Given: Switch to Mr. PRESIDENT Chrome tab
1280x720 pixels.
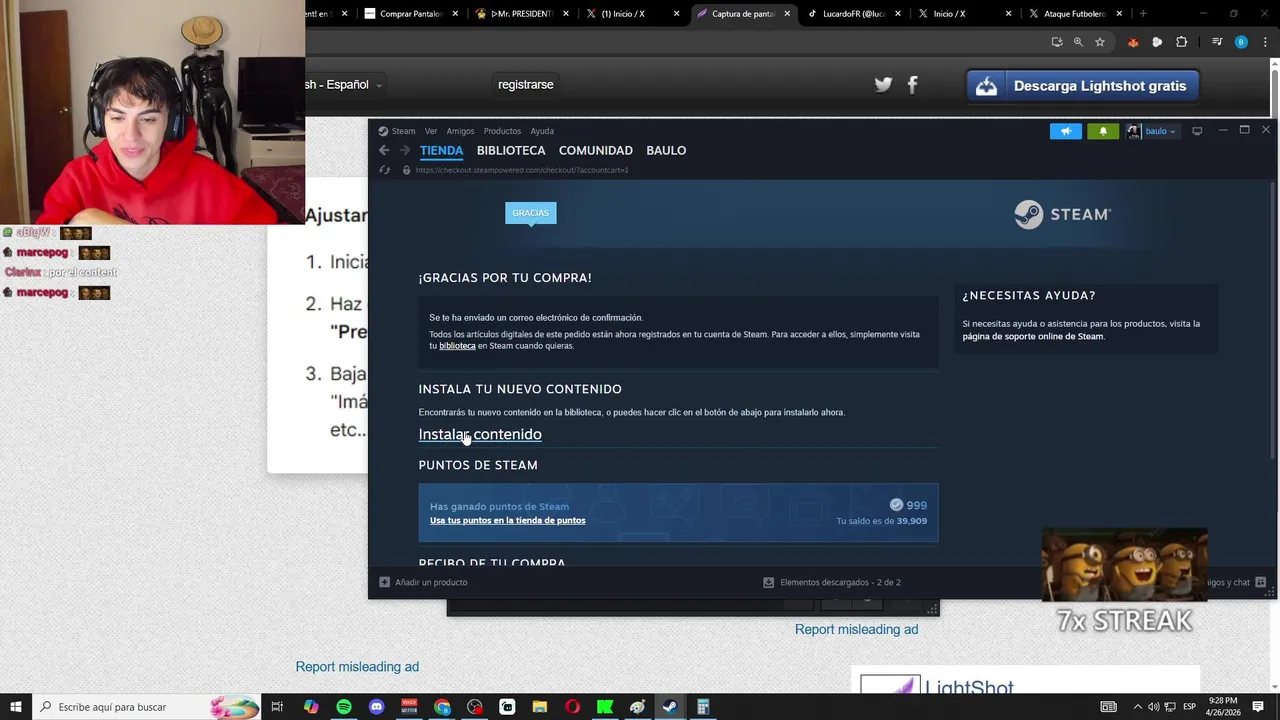Looking at the screenshot, I should [x=522, y=14].
